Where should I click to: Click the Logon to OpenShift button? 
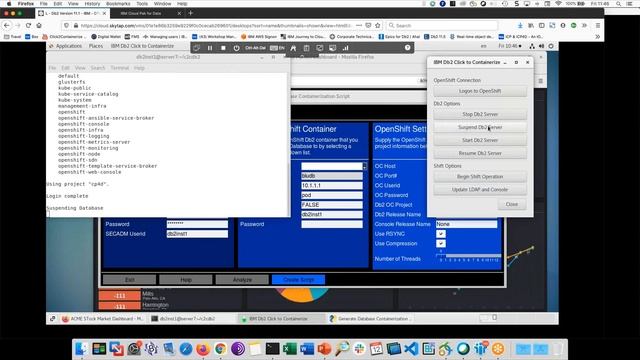(480, 91)
